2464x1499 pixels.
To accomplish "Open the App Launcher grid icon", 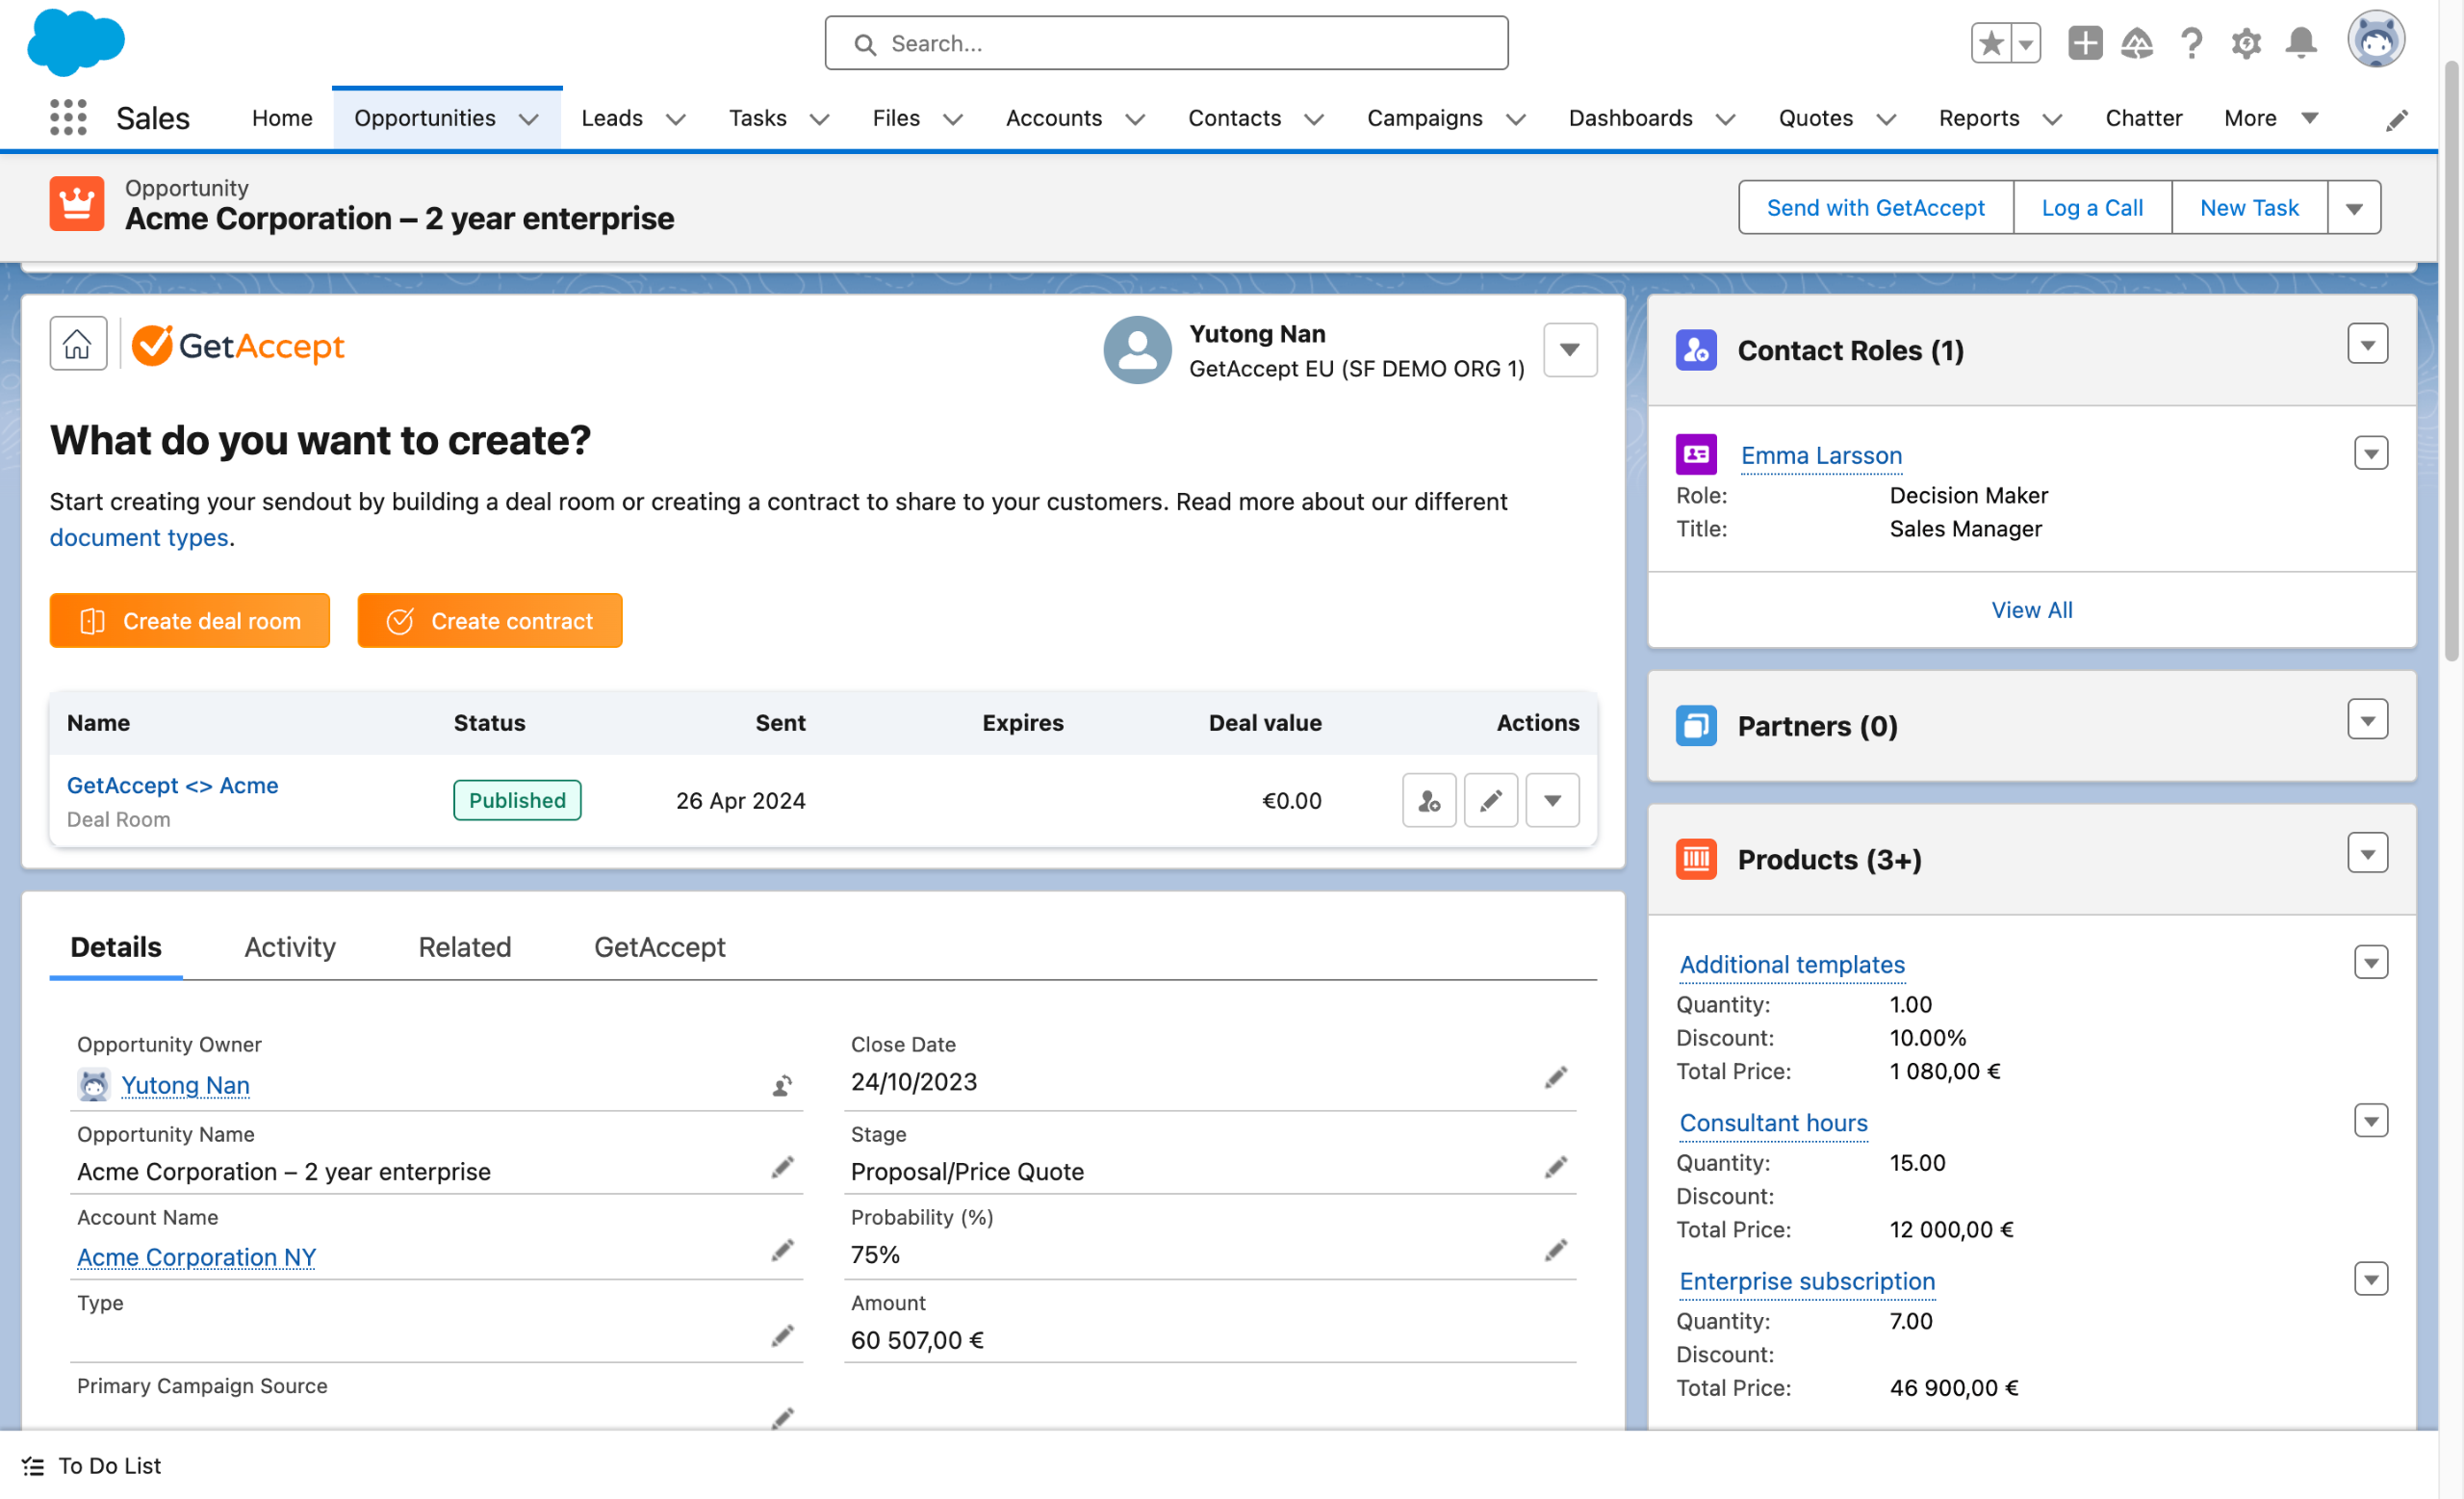I will coord(68,118).
